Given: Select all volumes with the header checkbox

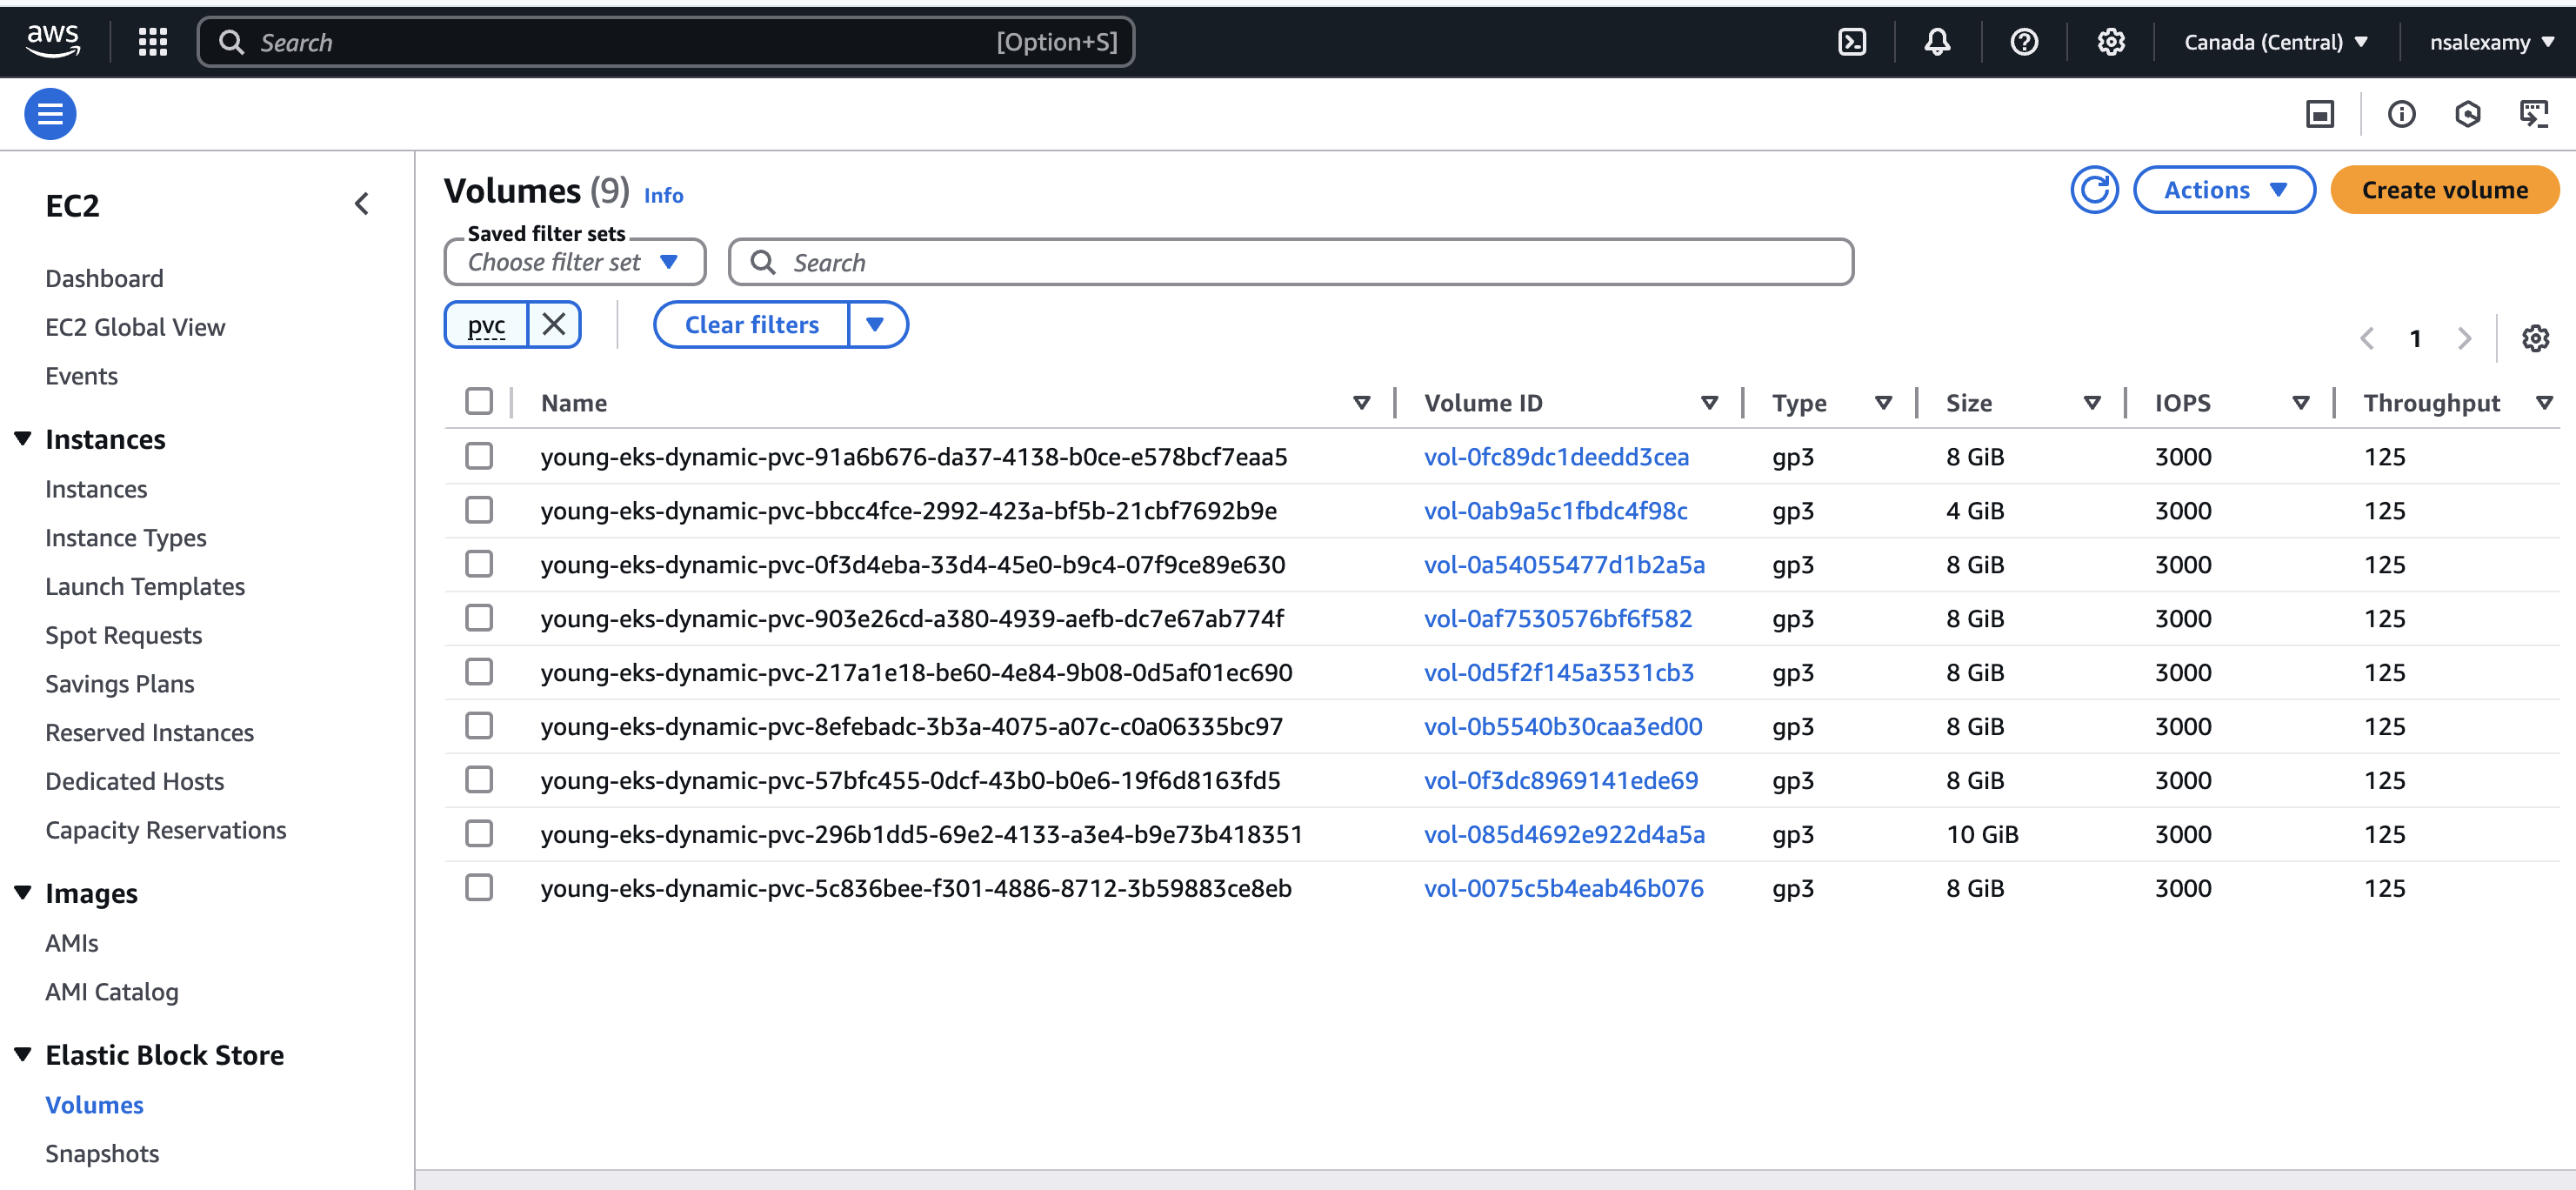Looking at the screenshot, I should tap(479, 401).
